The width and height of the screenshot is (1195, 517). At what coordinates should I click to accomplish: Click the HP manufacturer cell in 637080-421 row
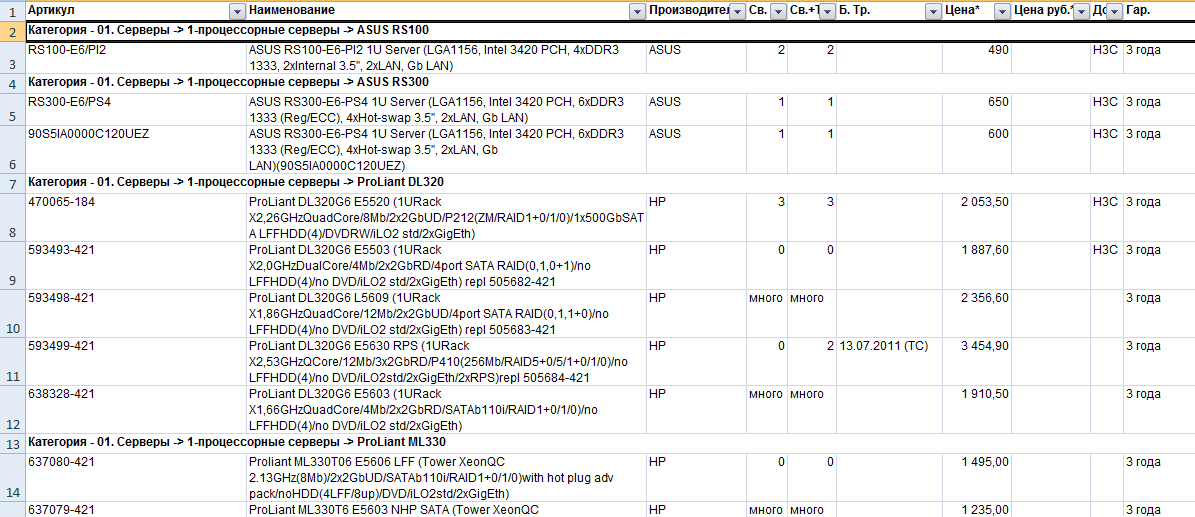[697, 477]
